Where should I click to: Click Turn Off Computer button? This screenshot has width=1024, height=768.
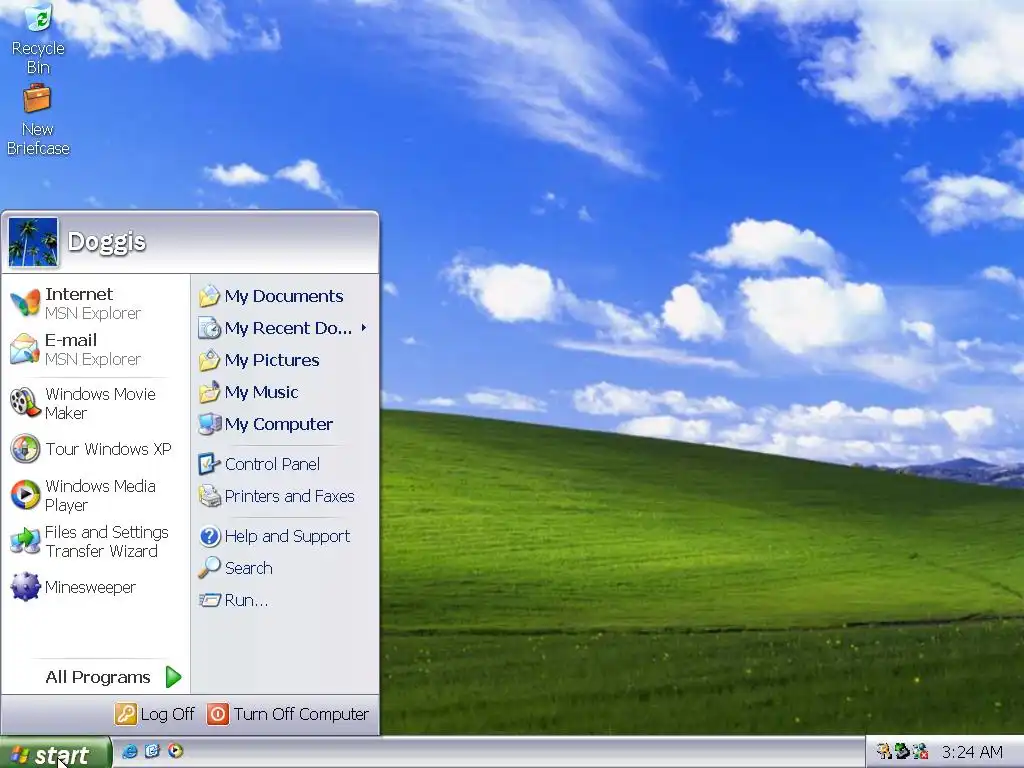coord(288,714)
